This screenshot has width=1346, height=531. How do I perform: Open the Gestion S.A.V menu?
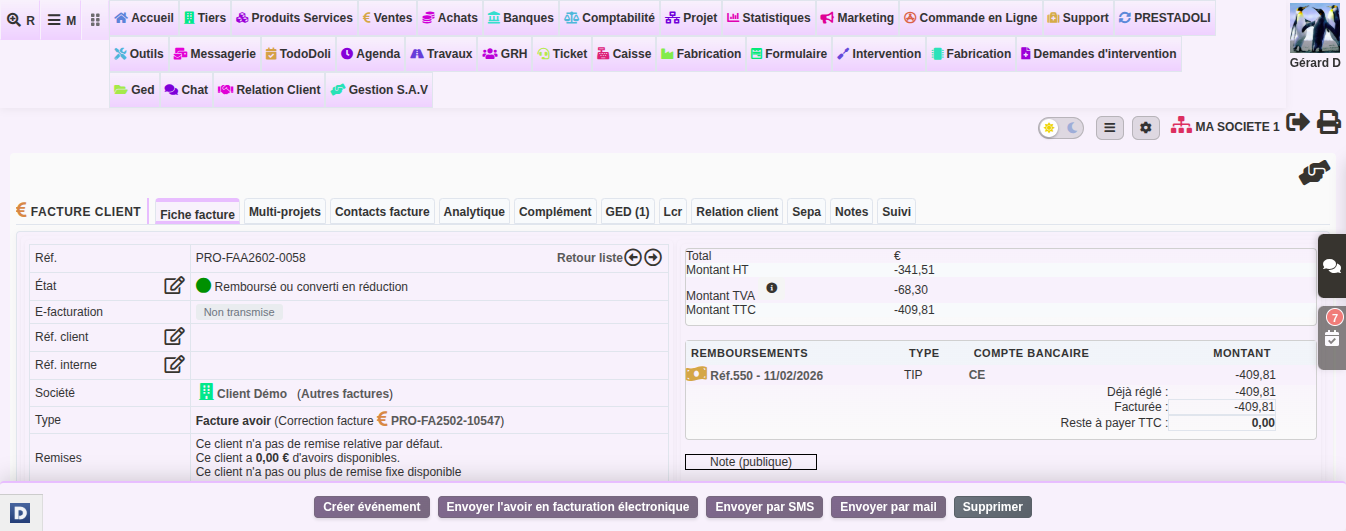point(379,90)
